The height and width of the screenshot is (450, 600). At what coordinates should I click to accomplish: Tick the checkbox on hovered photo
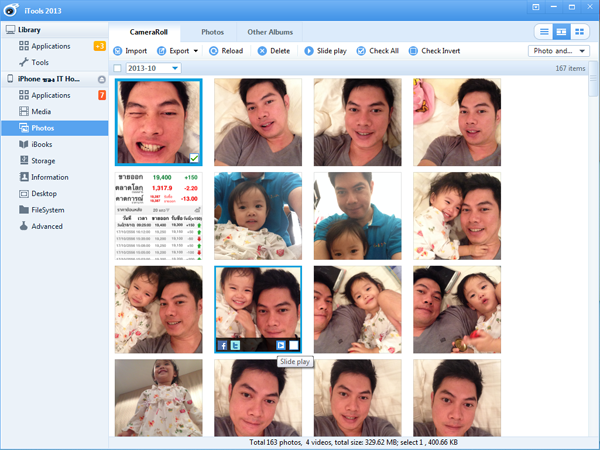click(x=294, y=345)
